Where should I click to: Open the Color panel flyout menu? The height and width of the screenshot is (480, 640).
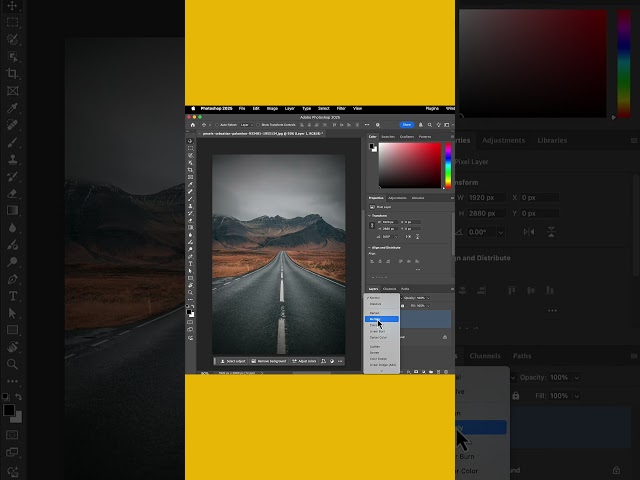pyautogui.click(x=452, y=137)
